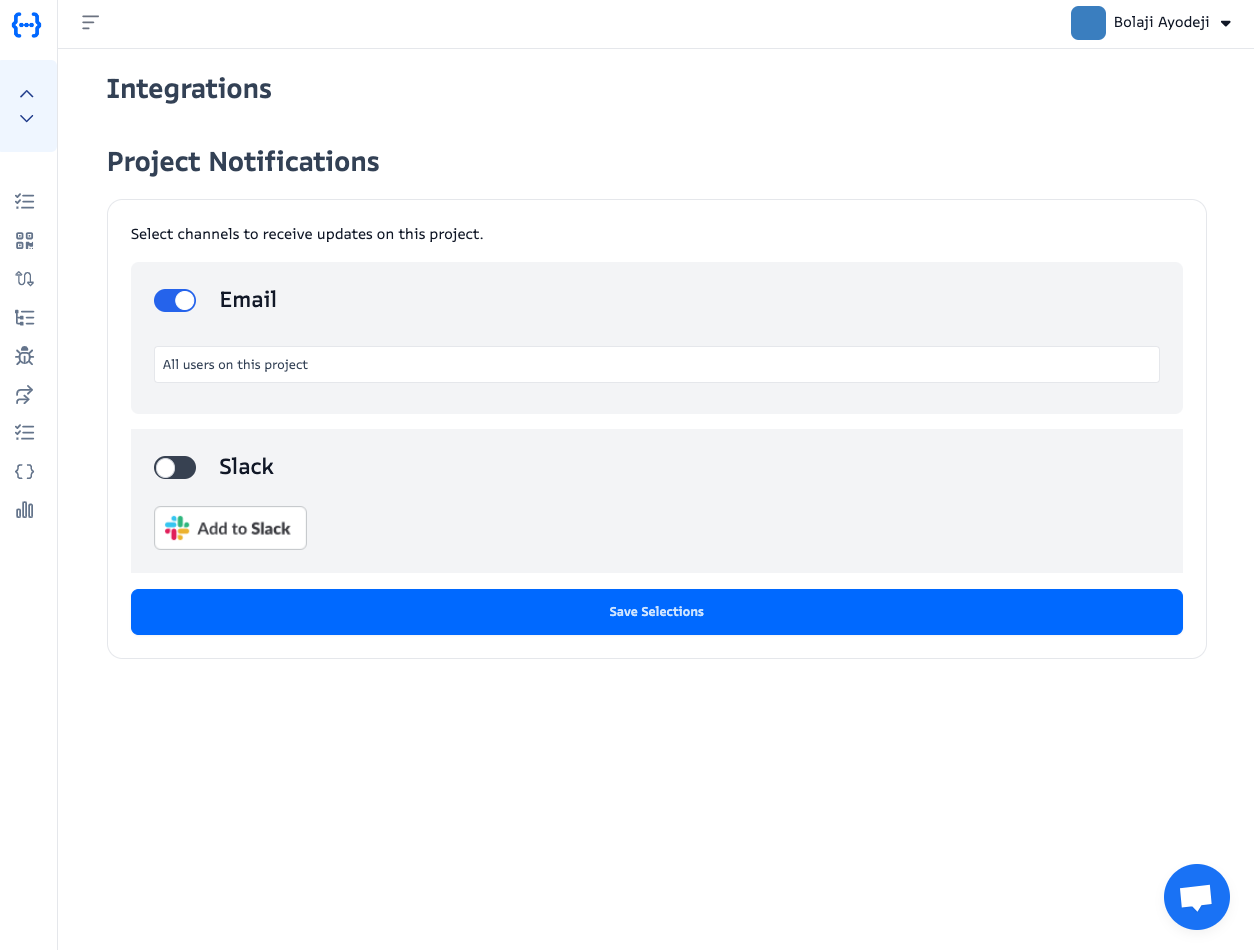Open the QR code panel icon
Viewport: 1254px width, 950px height.
pos(24,240)
